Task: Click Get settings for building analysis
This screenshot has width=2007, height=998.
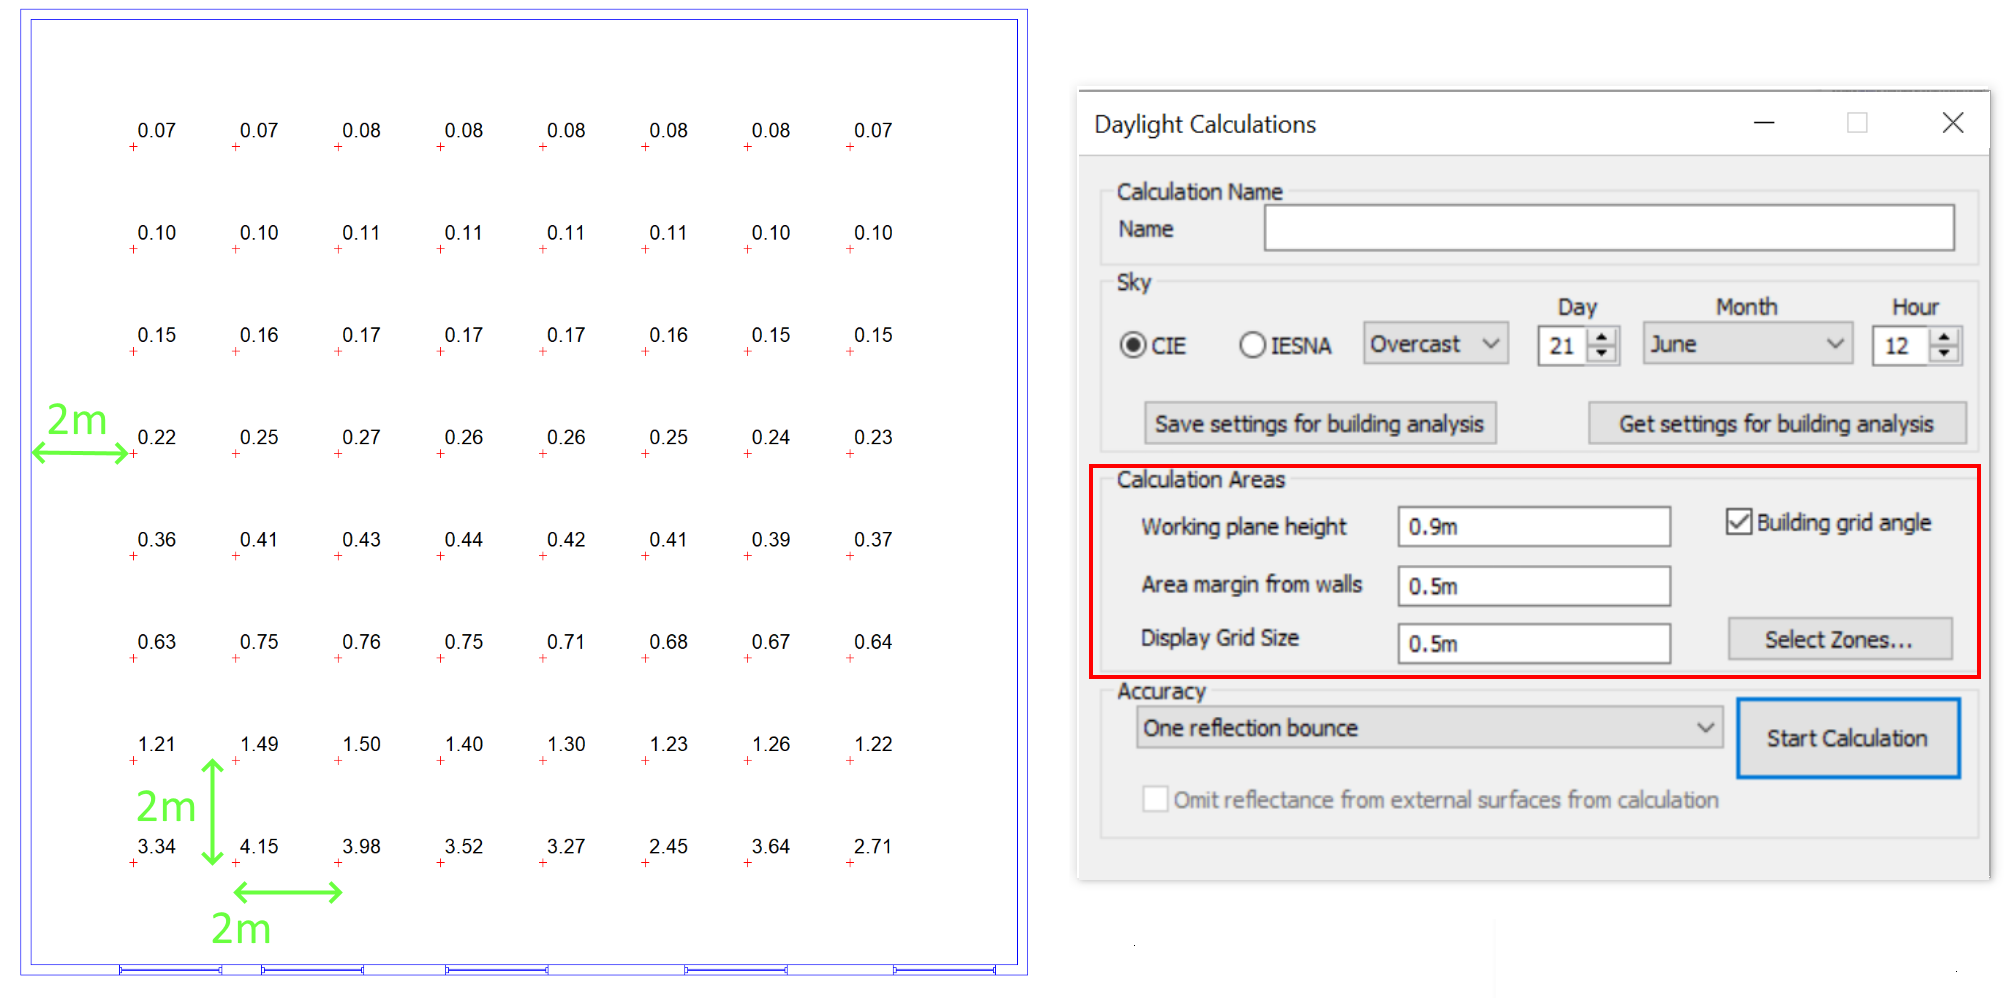Action: click(1777, 424)
